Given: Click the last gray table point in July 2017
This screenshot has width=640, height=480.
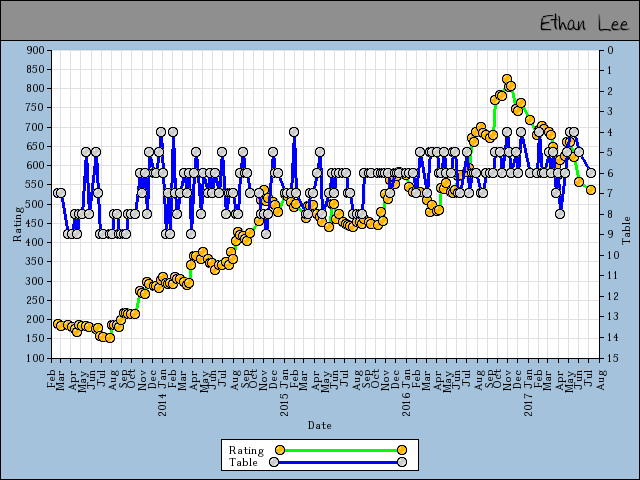Looking at the screenshot, I should click(591, 173).
